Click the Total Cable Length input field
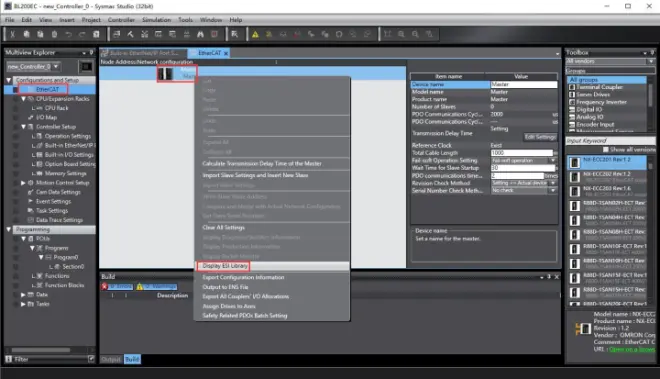660x379 pixels. pyautogui.click(x=522, y=153)
